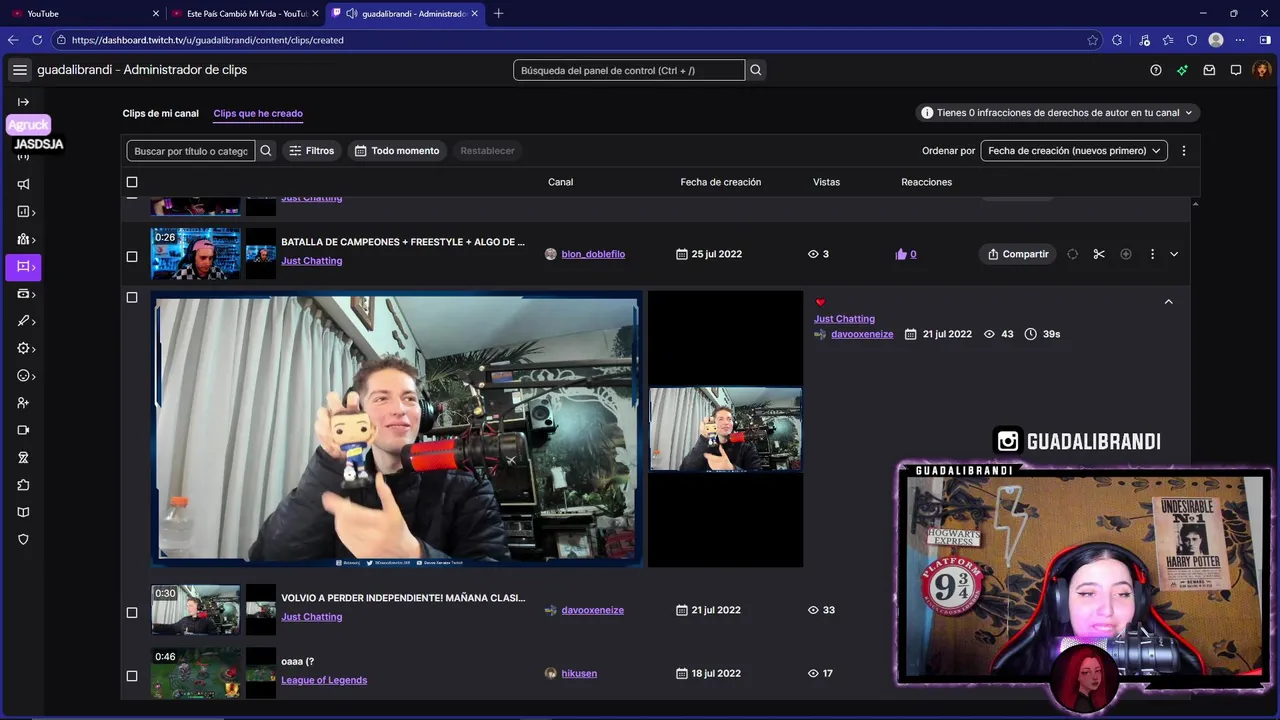Switch to Este País Cambió Mi Vida tab
The height and width of the screenshot is (720, 1280).
click(244, 13)
